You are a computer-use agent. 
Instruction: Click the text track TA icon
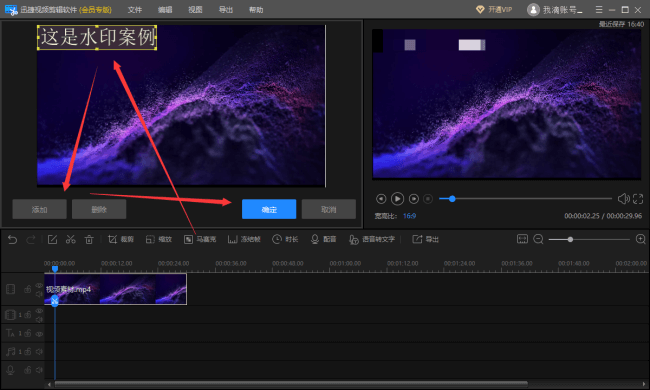click(x=10, y=333)
